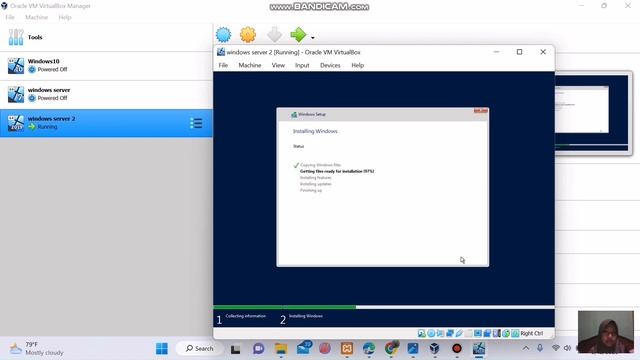
Task: Click the 'Installing updates' step text
Action: (316, 184)
